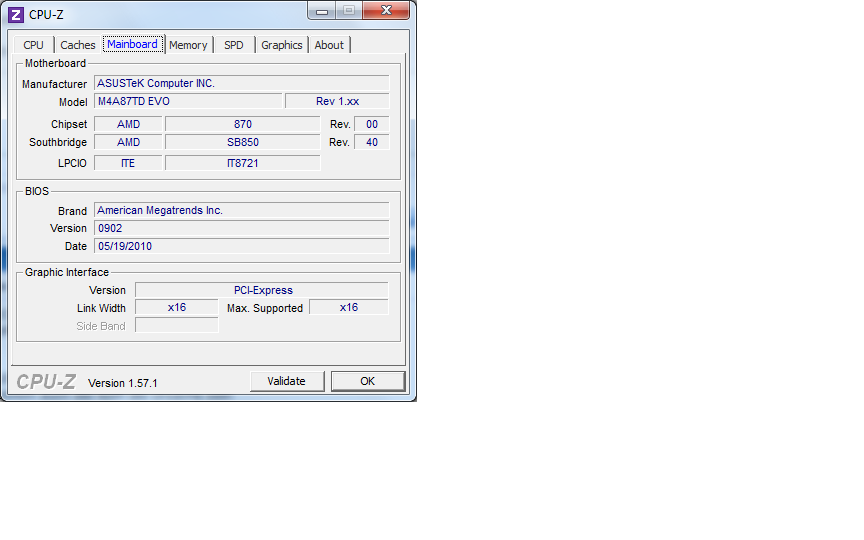
Task: Click the LPCIO vendor ITE
Action: click(128, 163)
